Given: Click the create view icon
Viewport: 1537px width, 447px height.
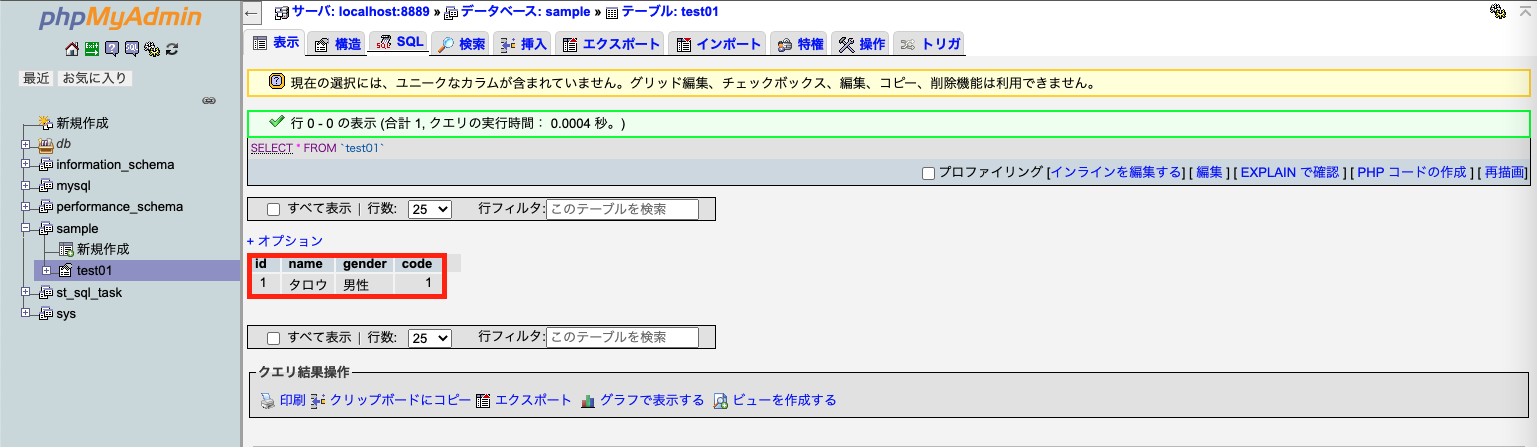Looking at the screenshot, I should point(721,400).
